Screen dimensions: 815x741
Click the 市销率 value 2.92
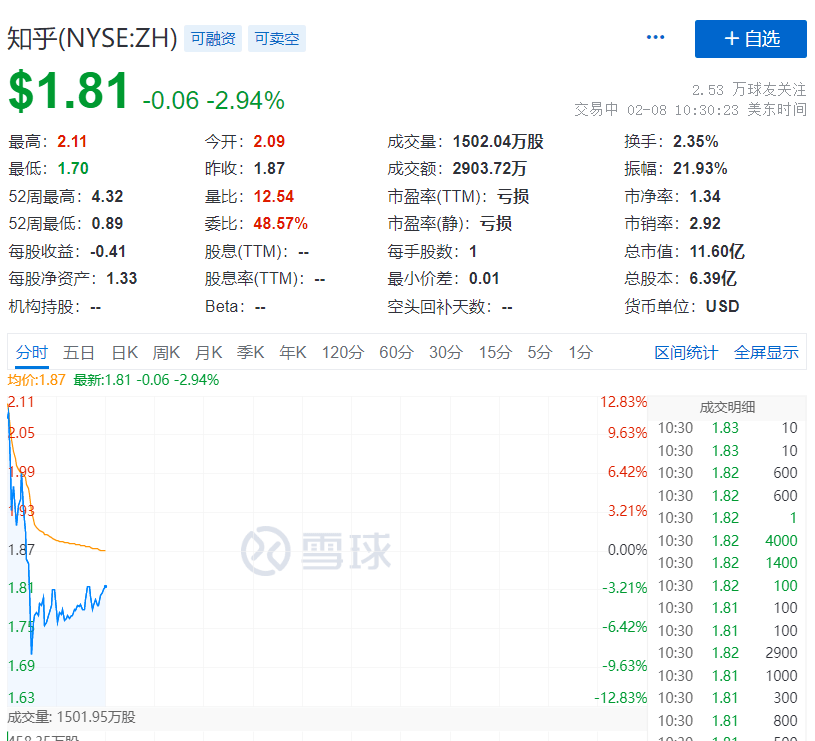tap(705, 223)
